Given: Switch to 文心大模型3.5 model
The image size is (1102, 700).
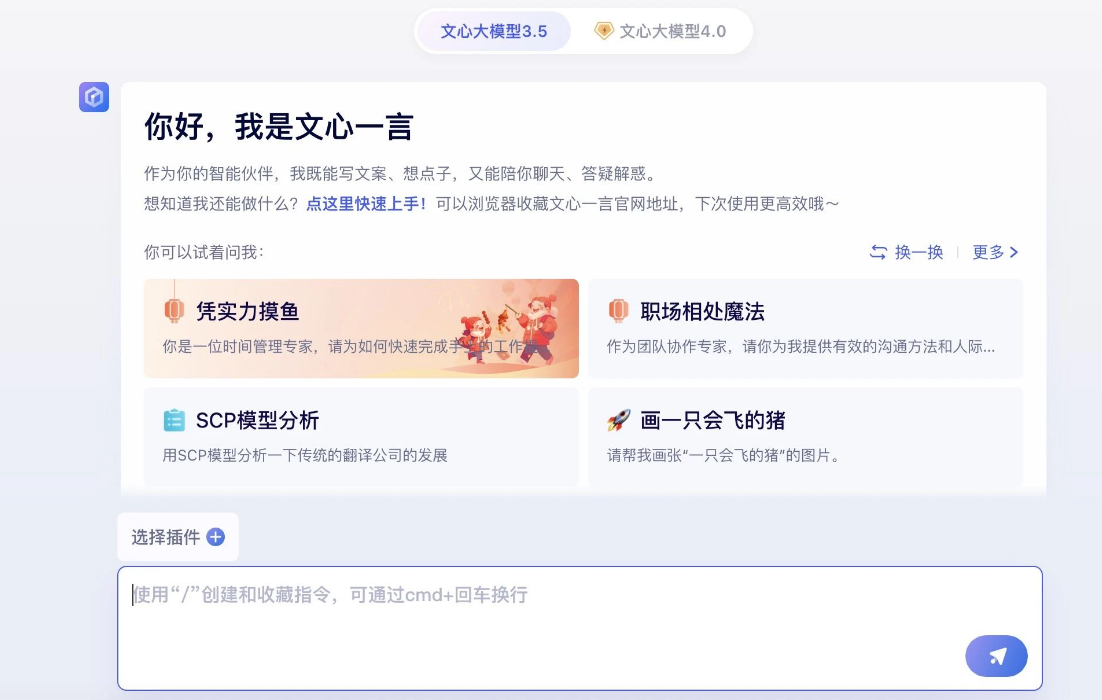Looking at the screenshot, I should [494, 31].
